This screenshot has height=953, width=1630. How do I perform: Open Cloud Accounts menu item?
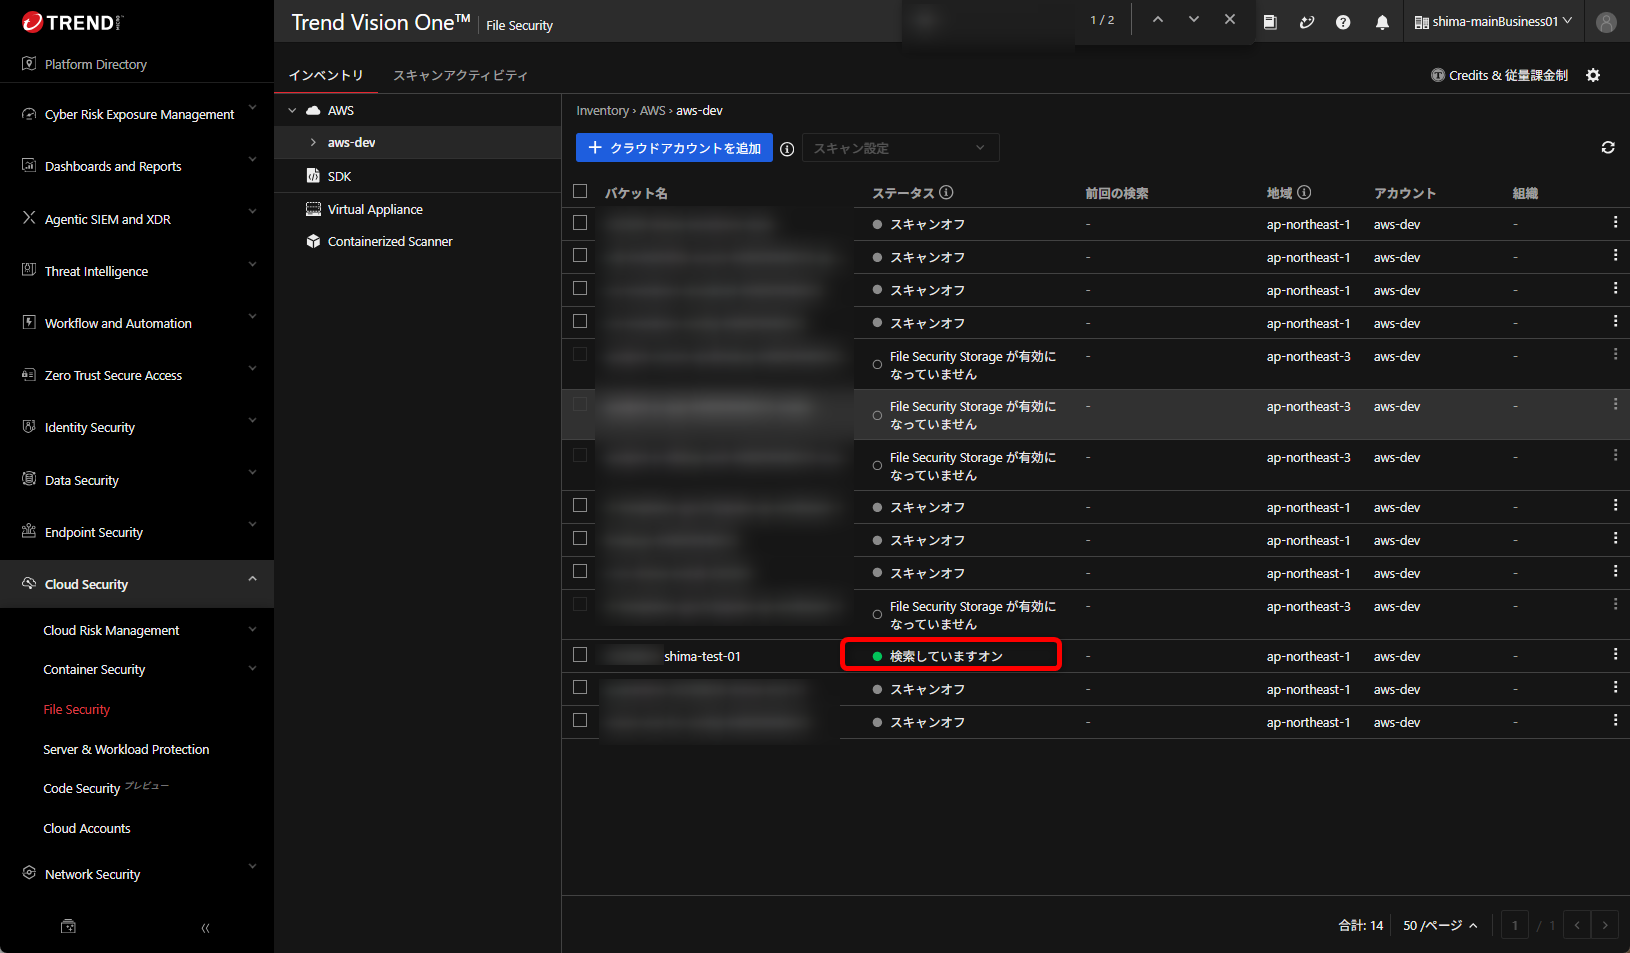87,828
